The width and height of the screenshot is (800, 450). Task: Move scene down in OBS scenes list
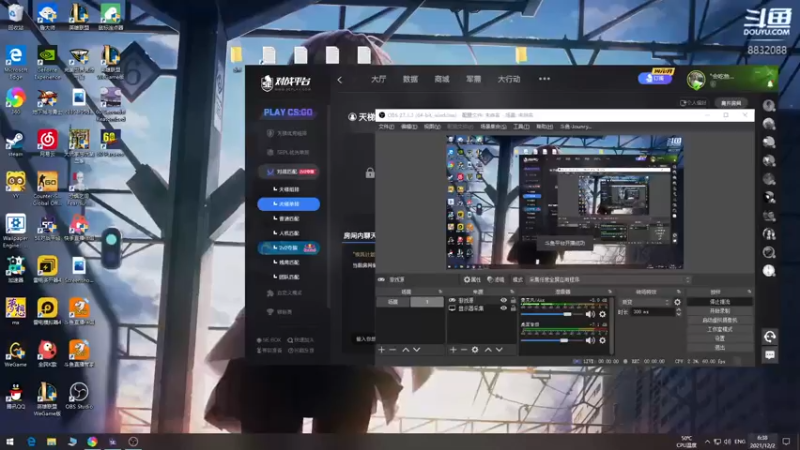(x=417, y=349)
